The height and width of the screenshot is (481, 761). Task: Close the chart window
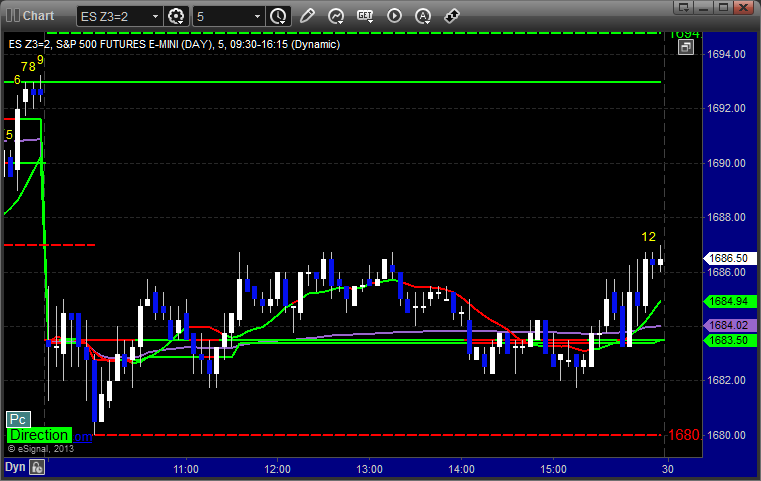click(x=743, y=7)
